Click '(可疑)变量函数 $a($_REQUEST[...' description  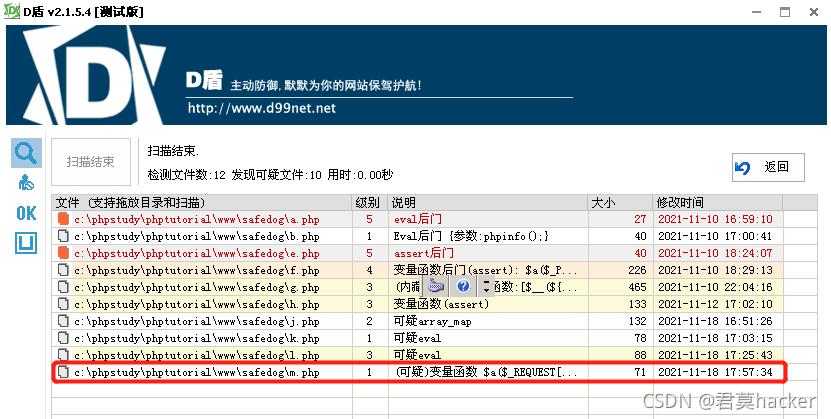tap(487, 372)
